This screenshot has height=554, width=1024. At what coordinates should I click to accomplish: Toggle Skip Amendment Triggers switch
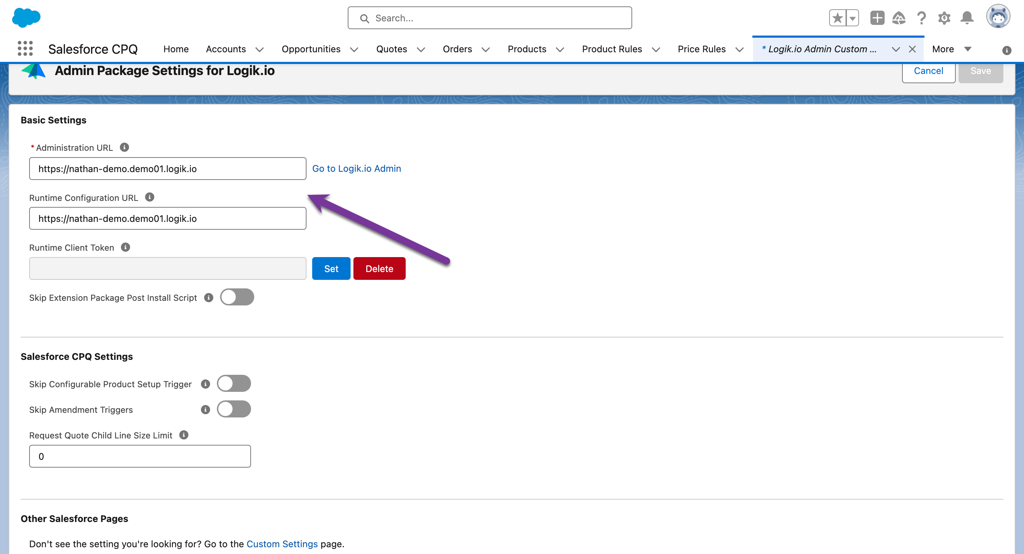click(234, 409)
